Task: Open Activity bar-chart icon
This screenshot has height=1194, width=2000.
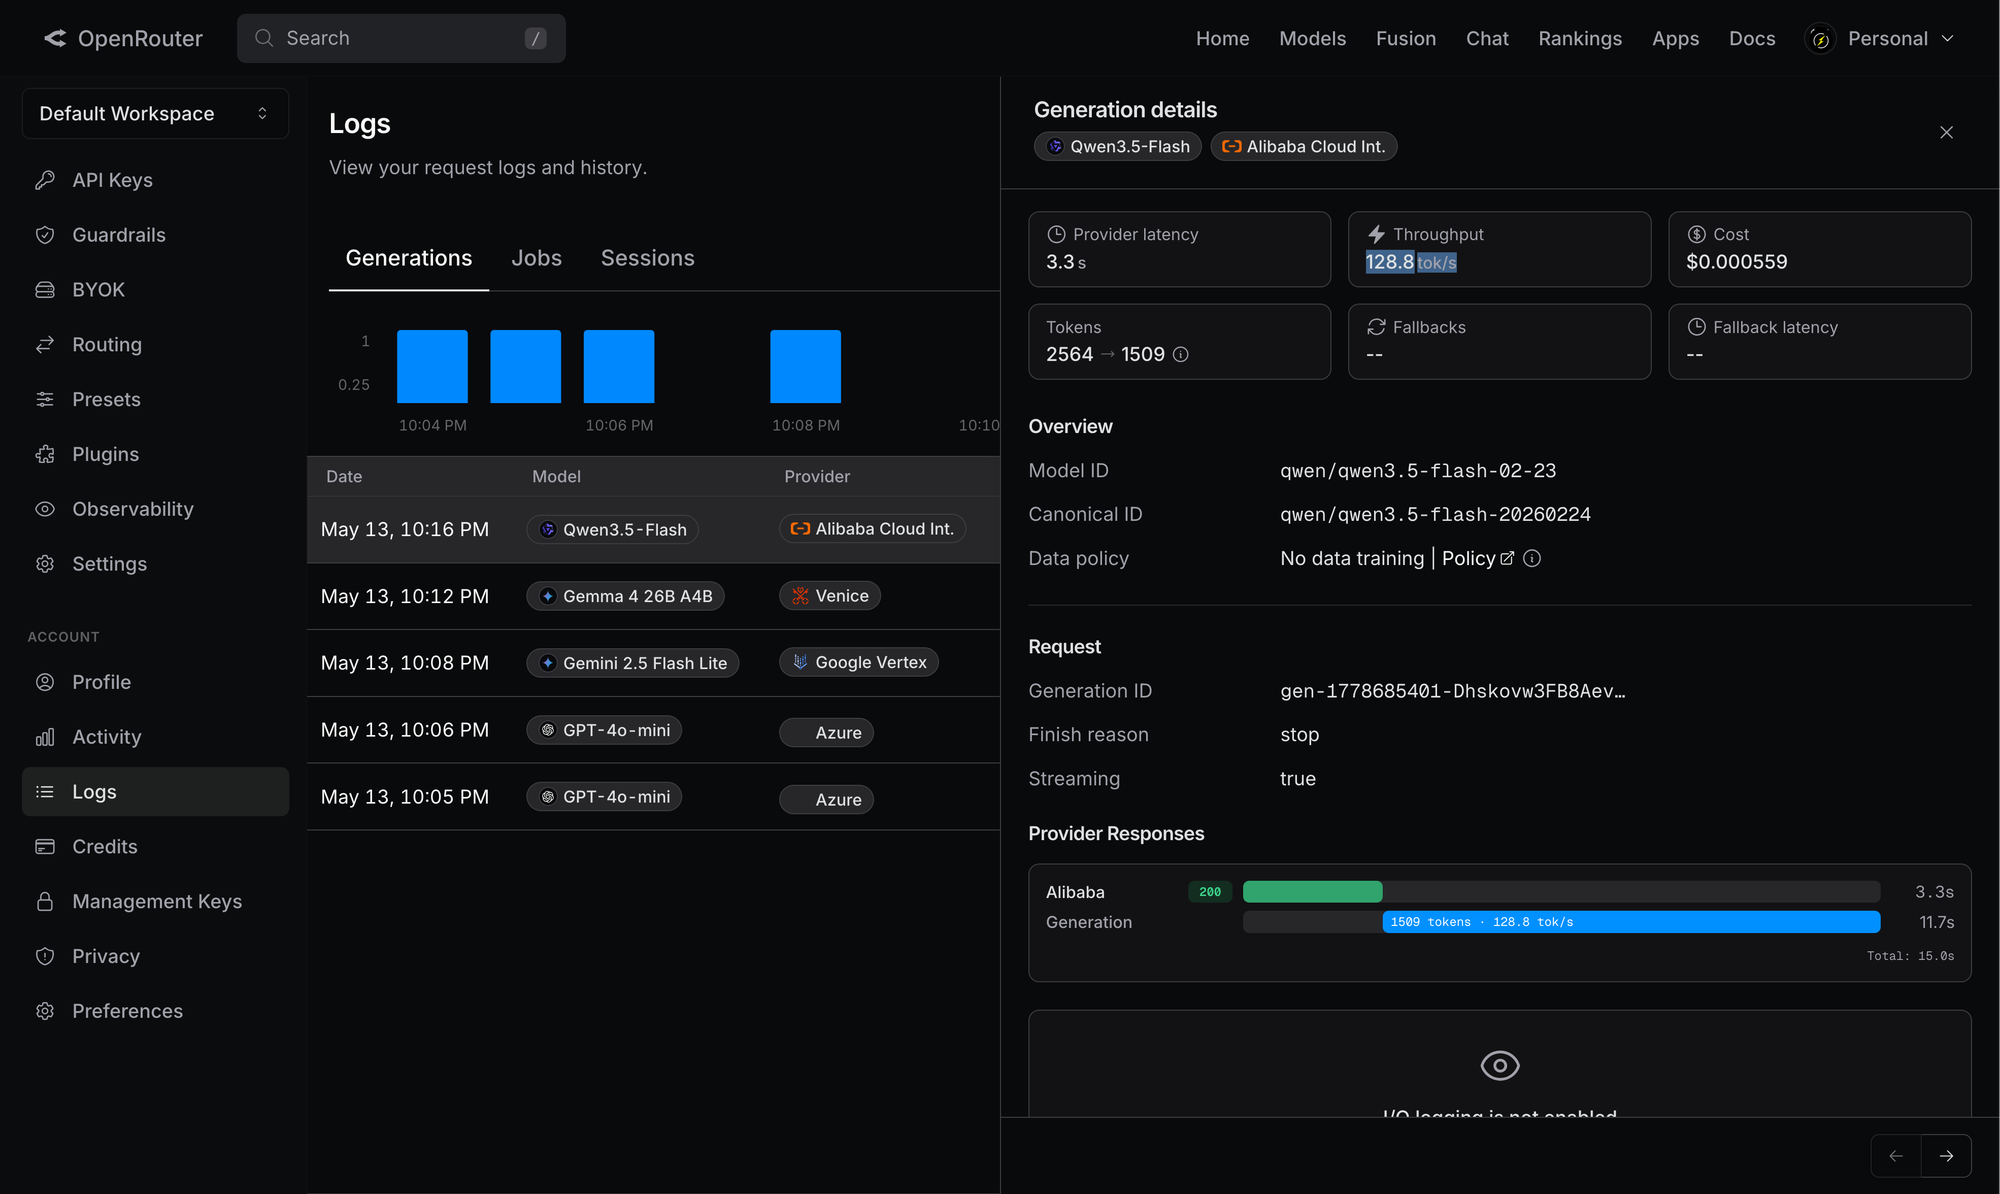Action: [x=45, y=737]
